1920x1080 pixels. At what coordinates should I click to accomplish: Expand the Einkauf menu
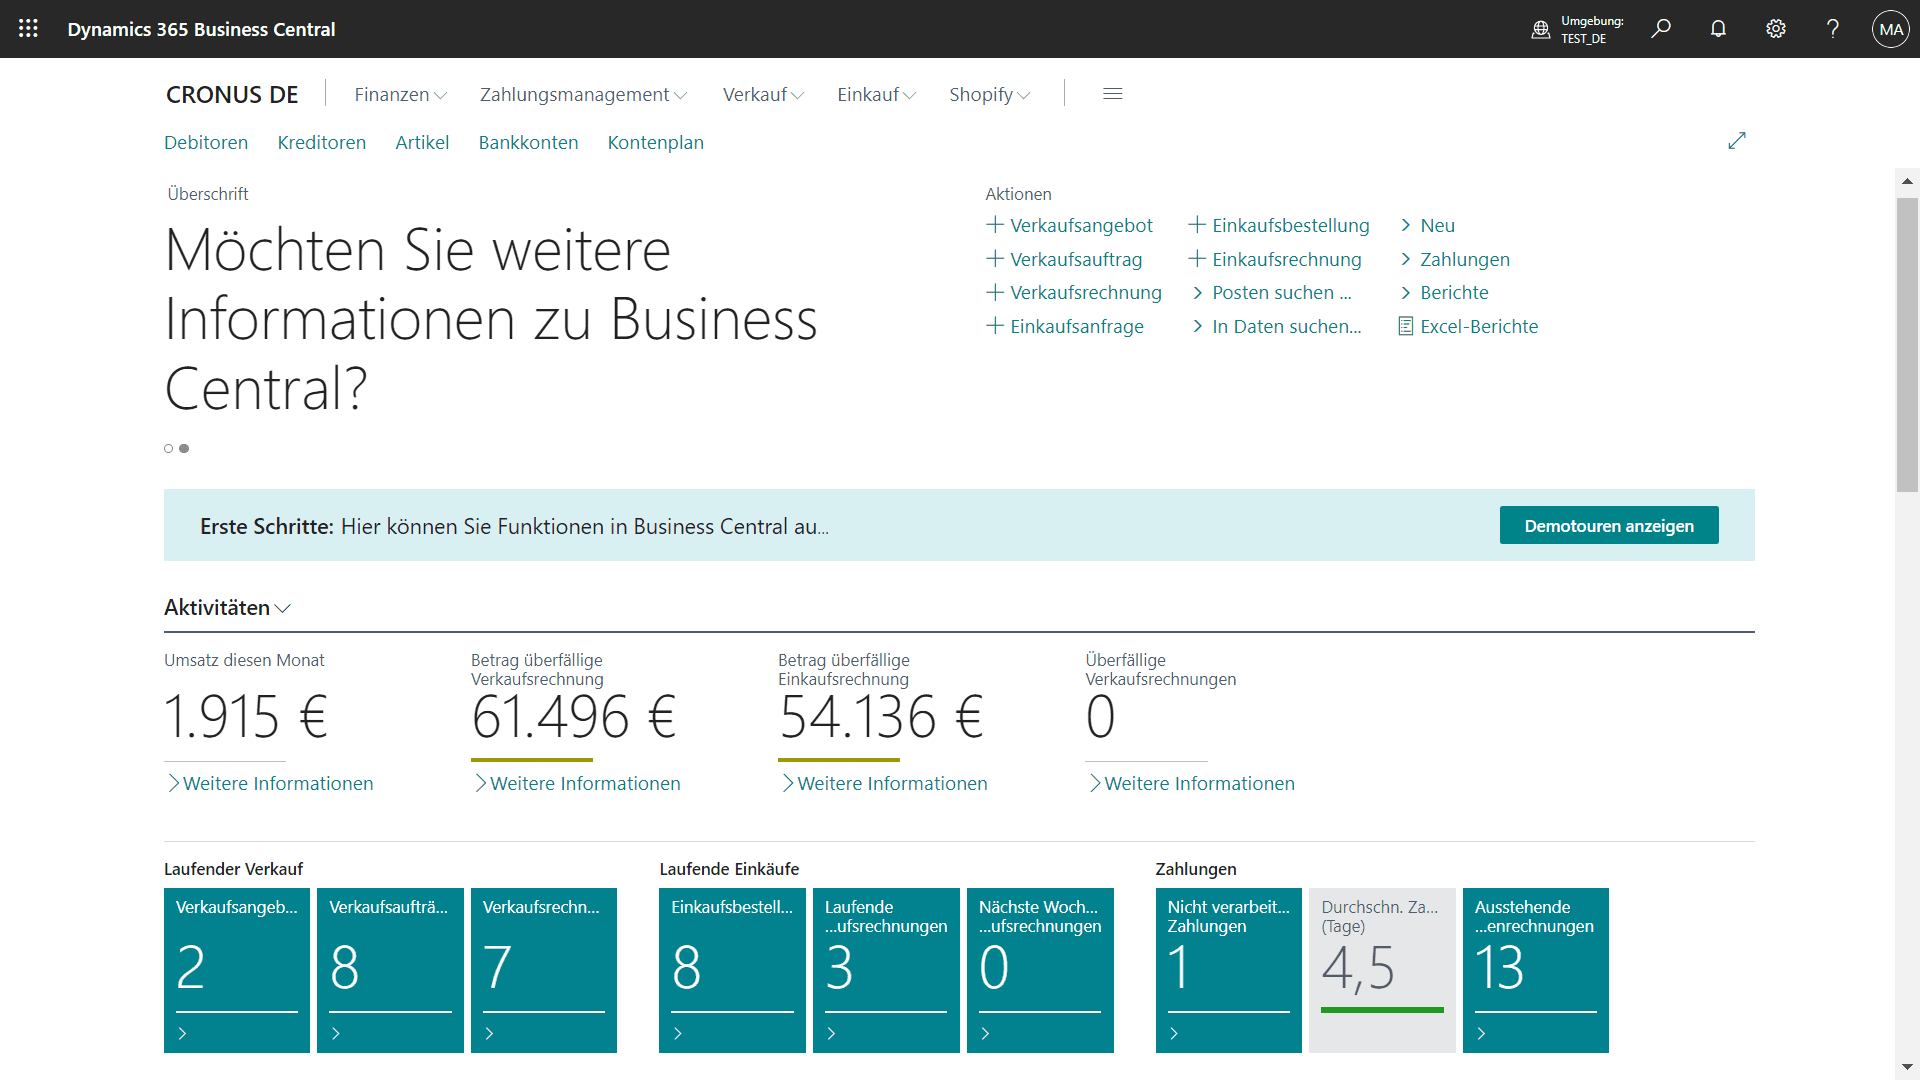click(x=876, y=94)
